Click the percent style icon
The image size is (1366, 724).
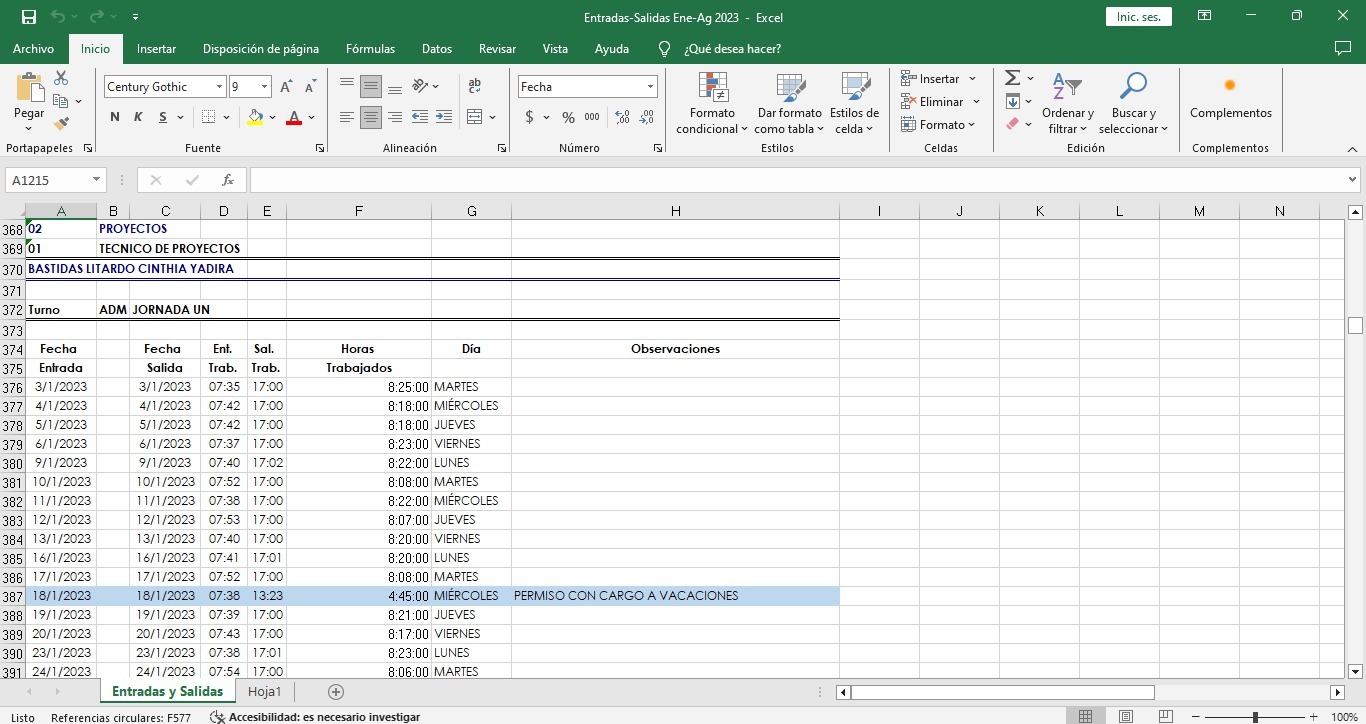pos(568,117)
